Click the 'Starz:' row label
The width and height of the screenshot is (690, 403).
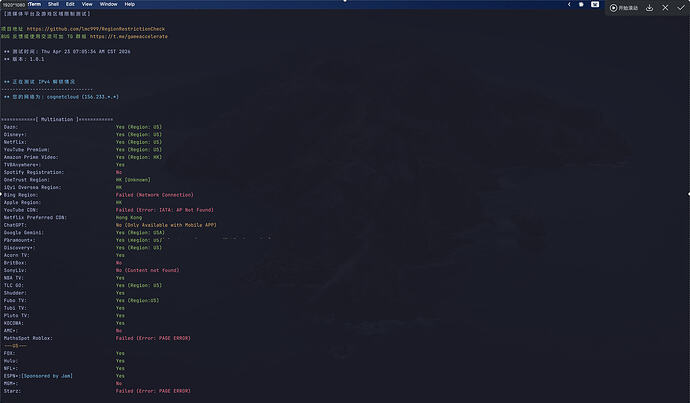coord(12,391)
